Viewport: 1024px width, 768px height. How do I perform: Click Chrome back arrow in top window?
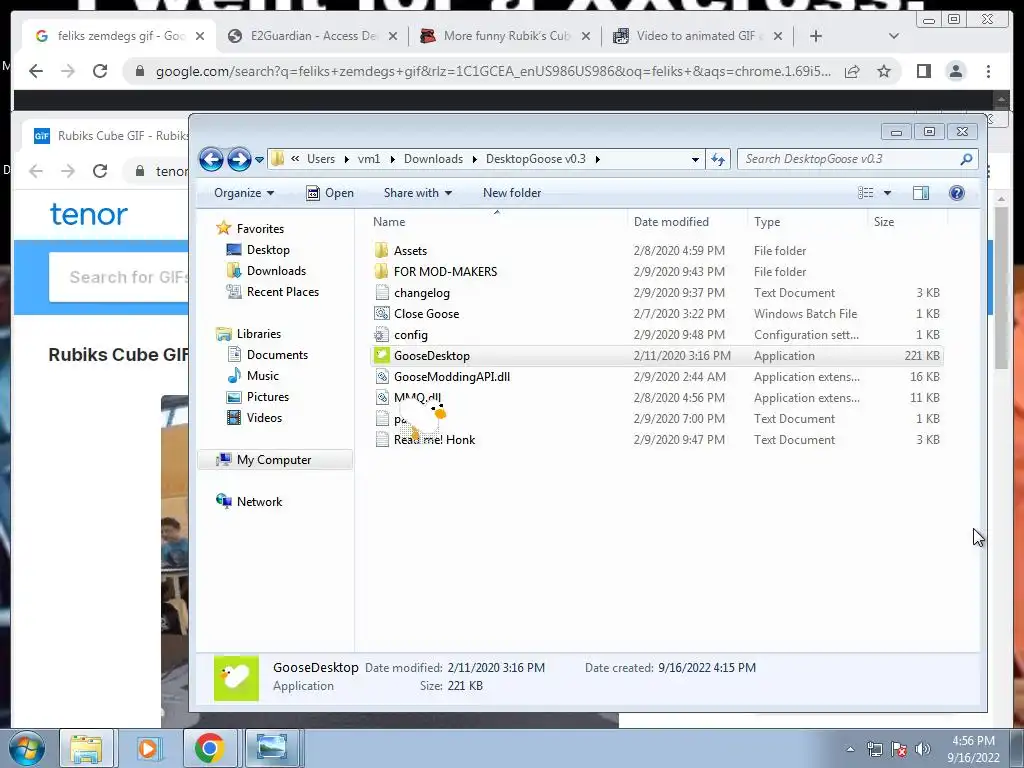[x=36, y=71]
